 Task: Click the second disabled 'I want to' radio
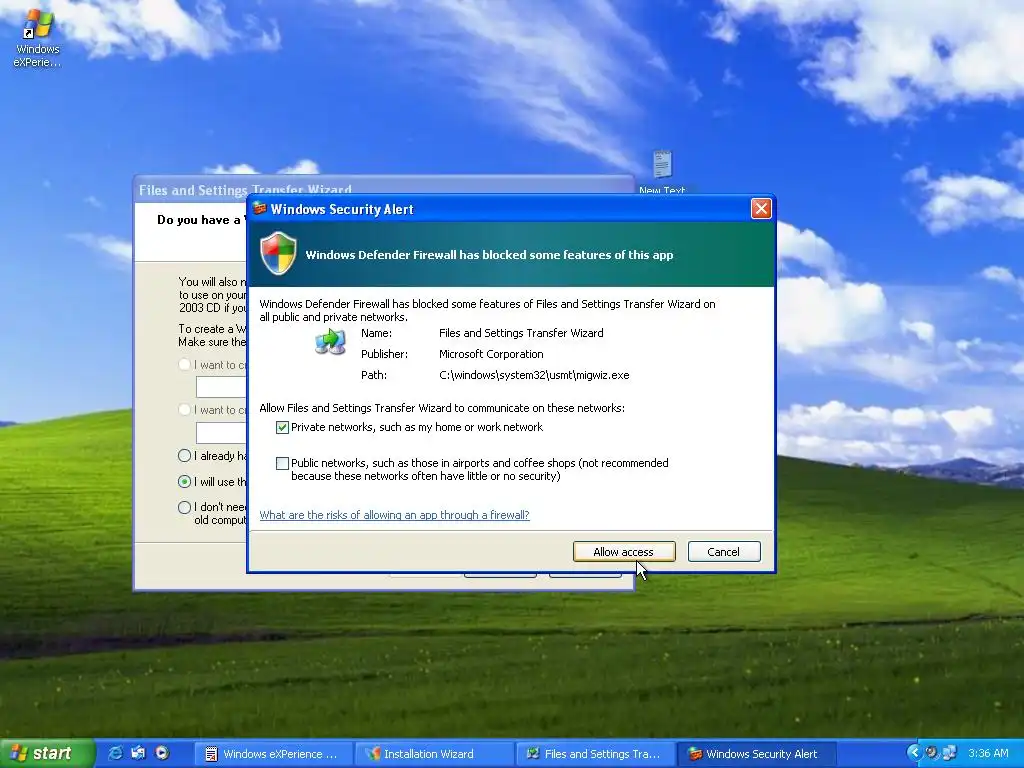tap(184, 410)
